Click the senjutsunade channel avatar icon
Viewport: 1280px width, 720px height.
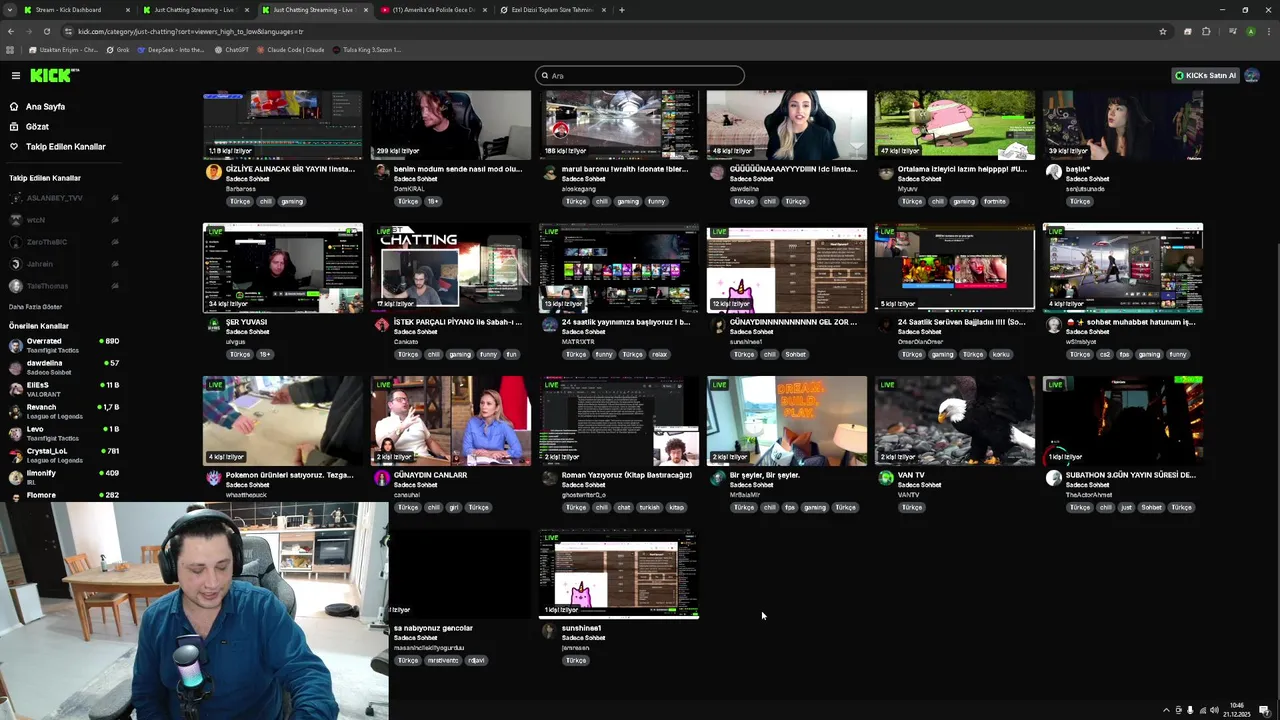pos(1053,172)
